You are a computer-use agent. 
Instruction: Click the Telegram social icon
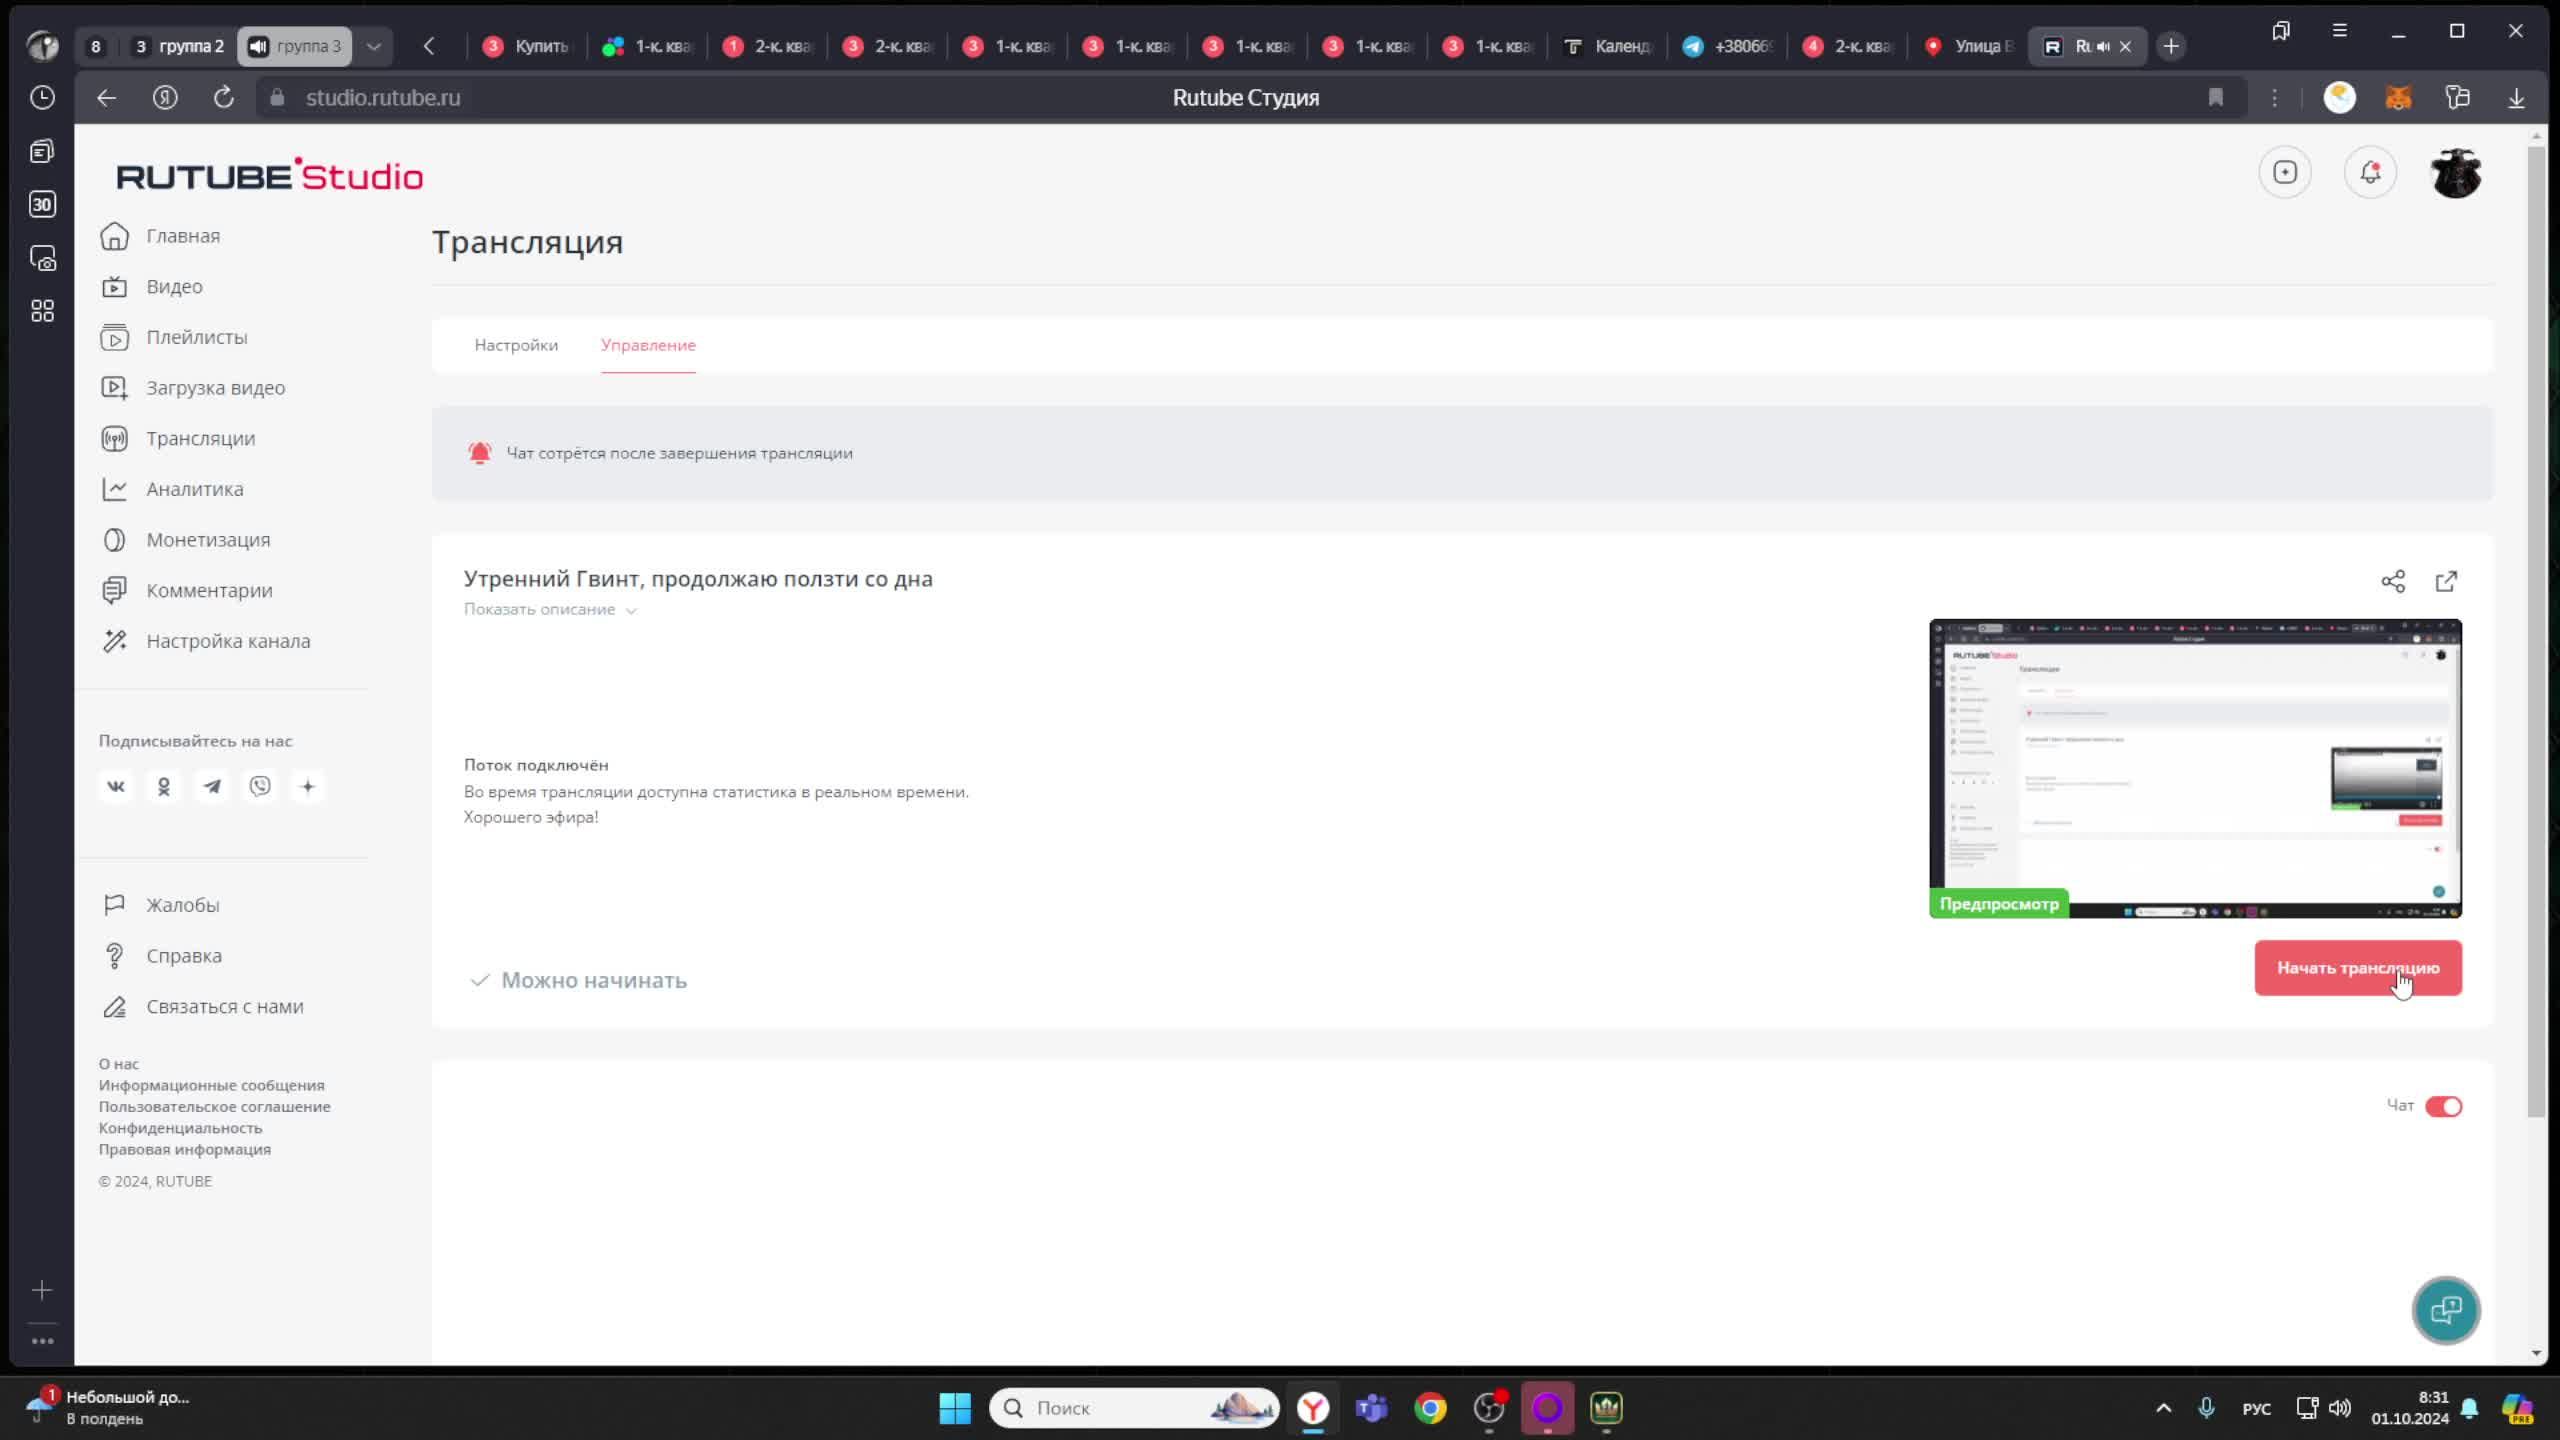(x=212, y=787)
